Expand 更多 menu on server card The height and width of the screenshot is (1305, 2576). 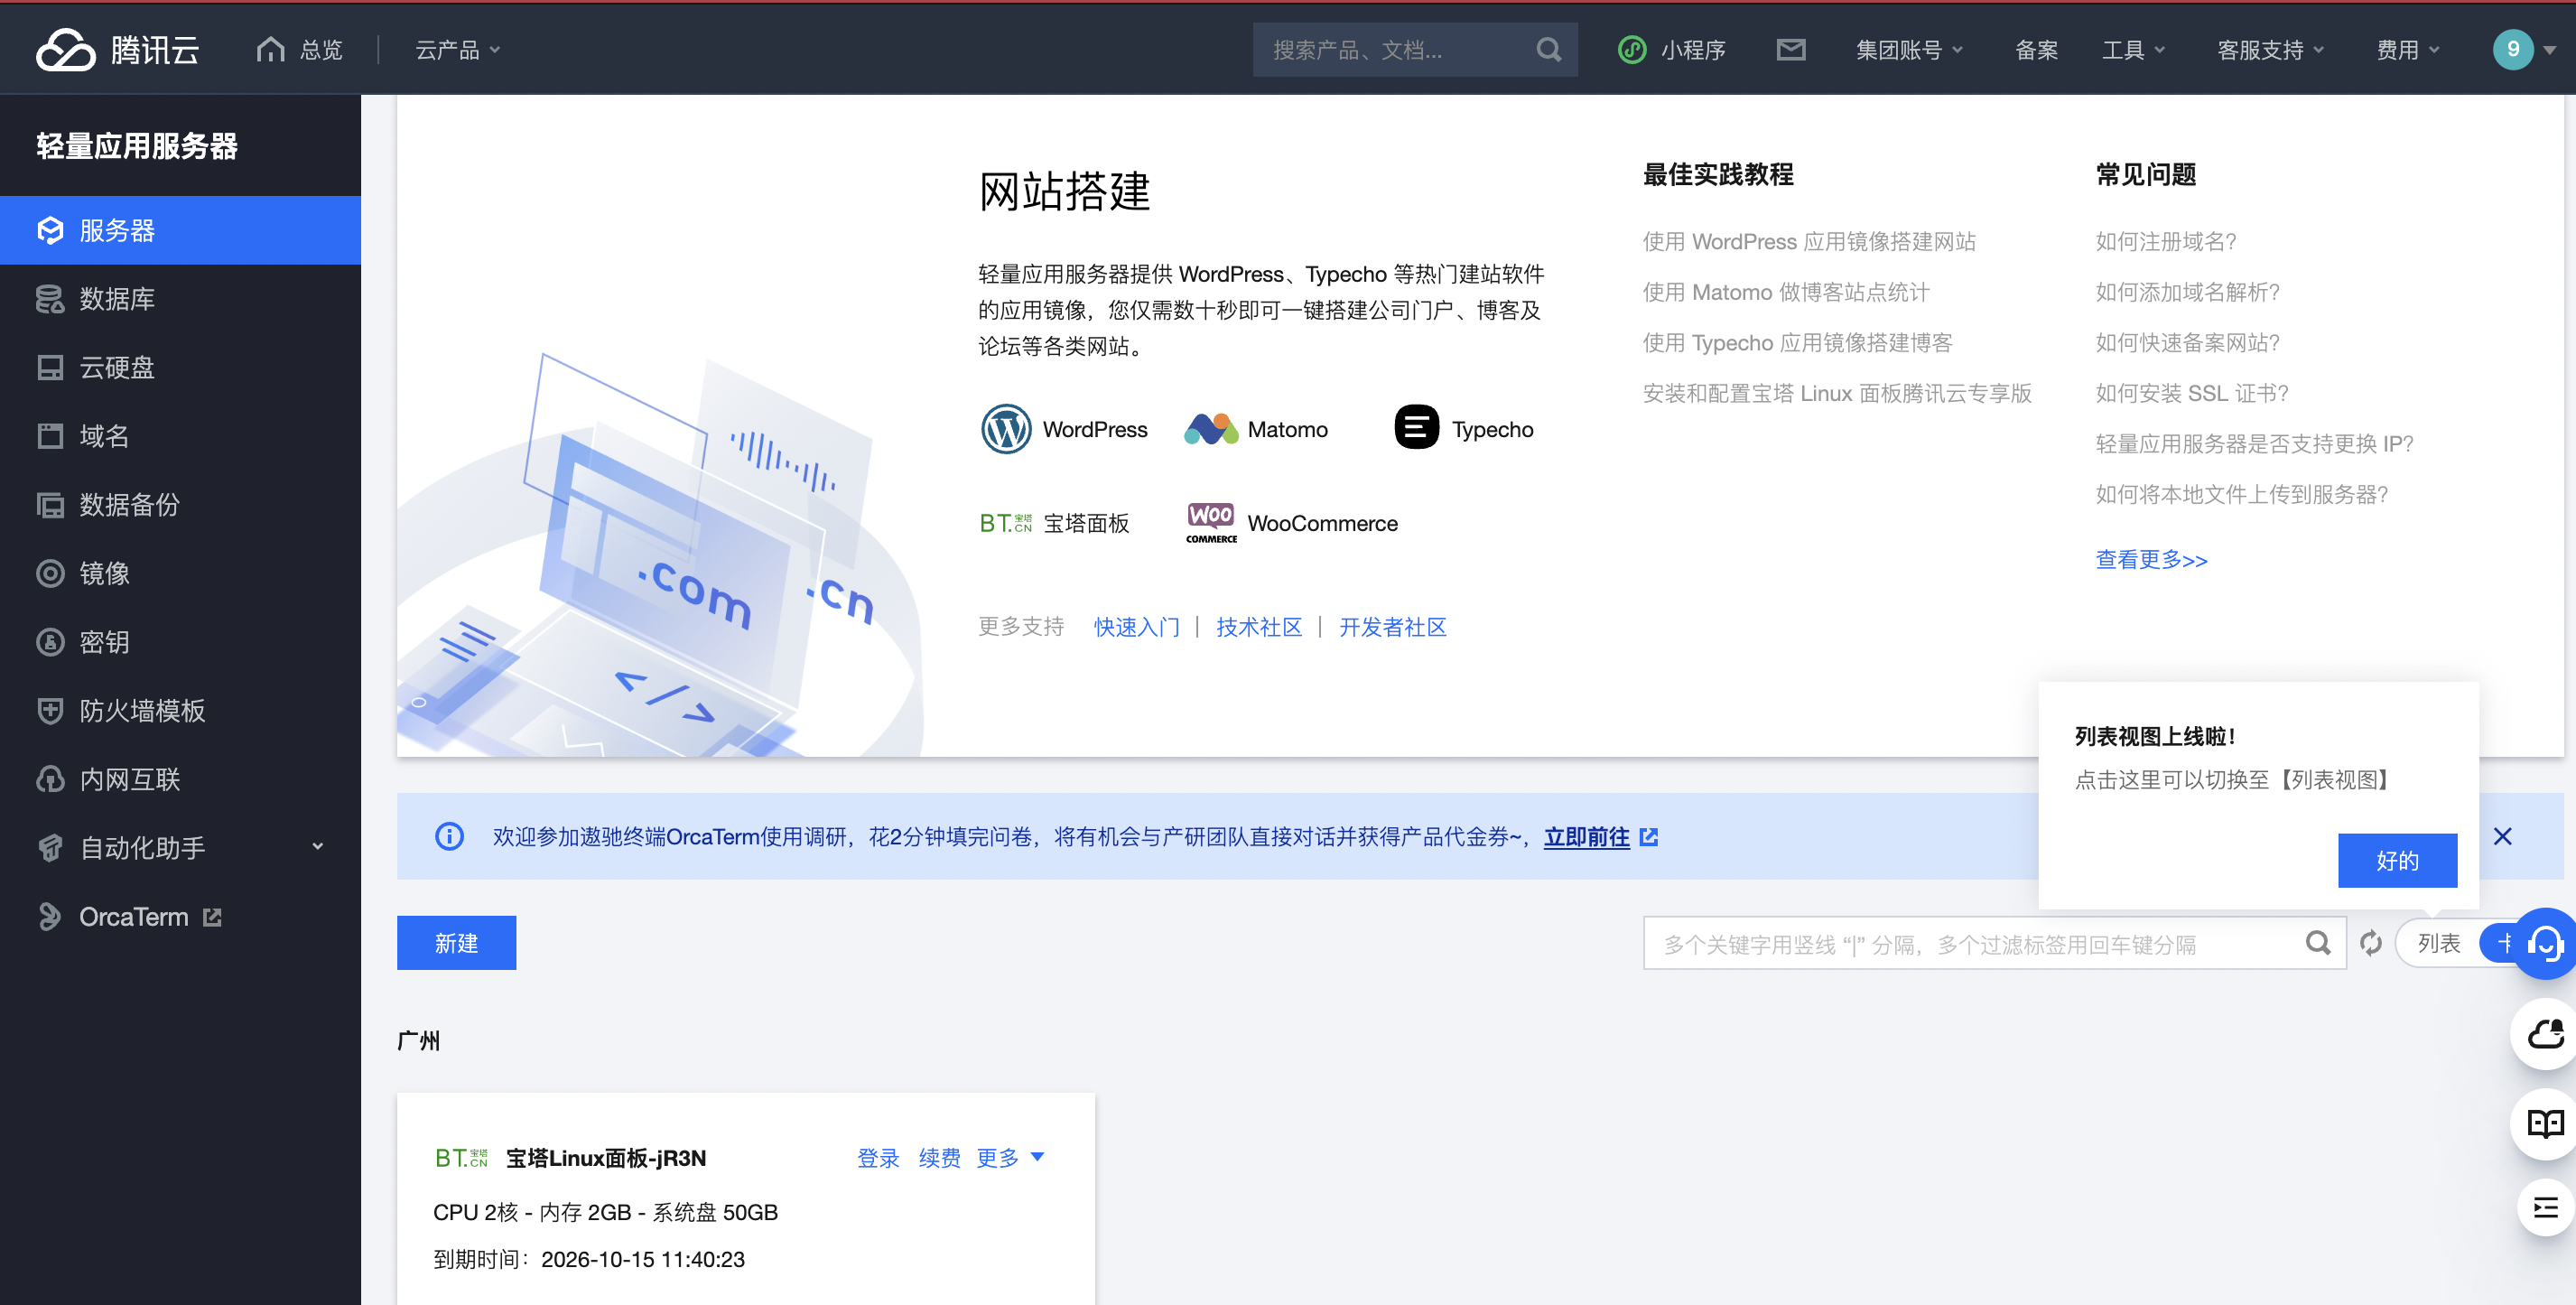point(1010,1158)
